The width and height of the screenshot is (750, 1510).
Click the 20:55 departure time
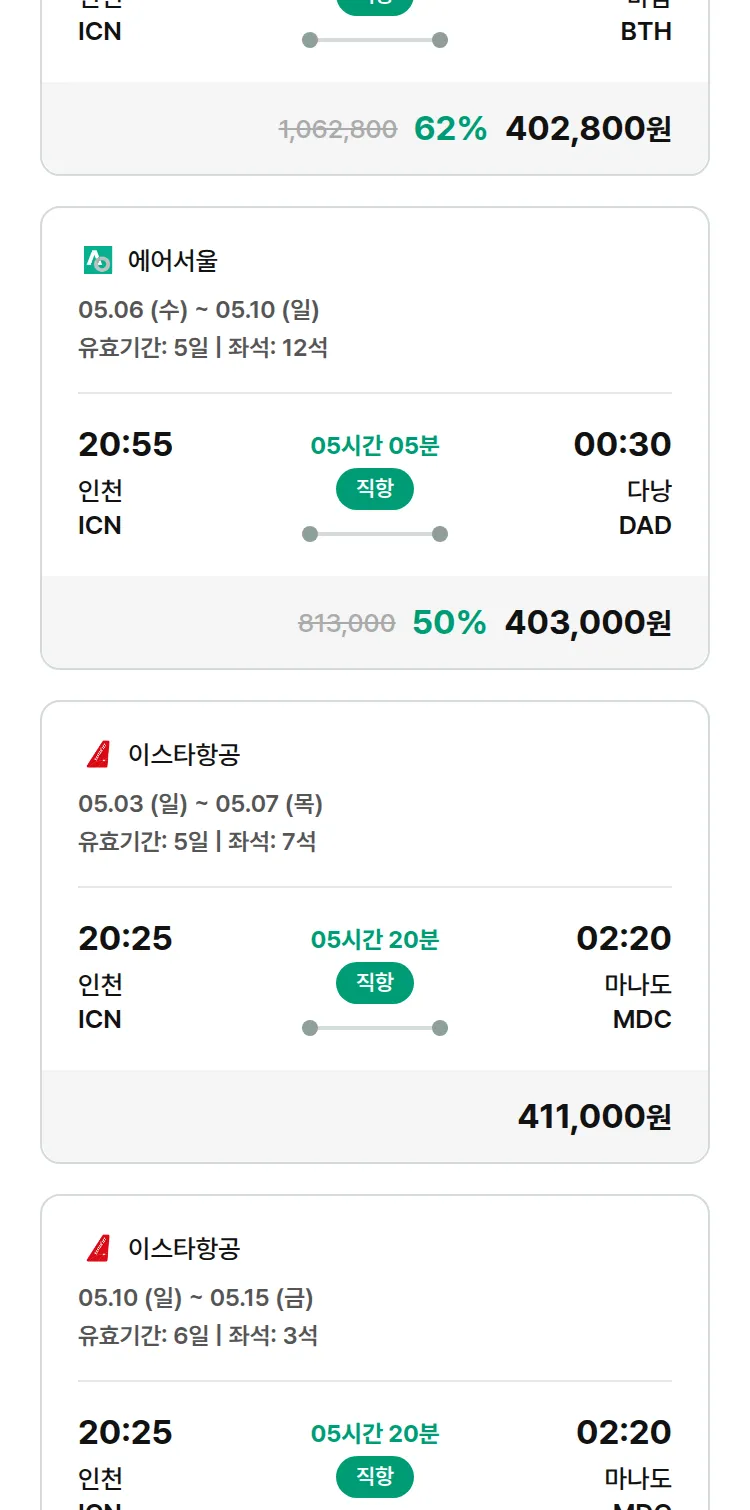click(126, 445)
